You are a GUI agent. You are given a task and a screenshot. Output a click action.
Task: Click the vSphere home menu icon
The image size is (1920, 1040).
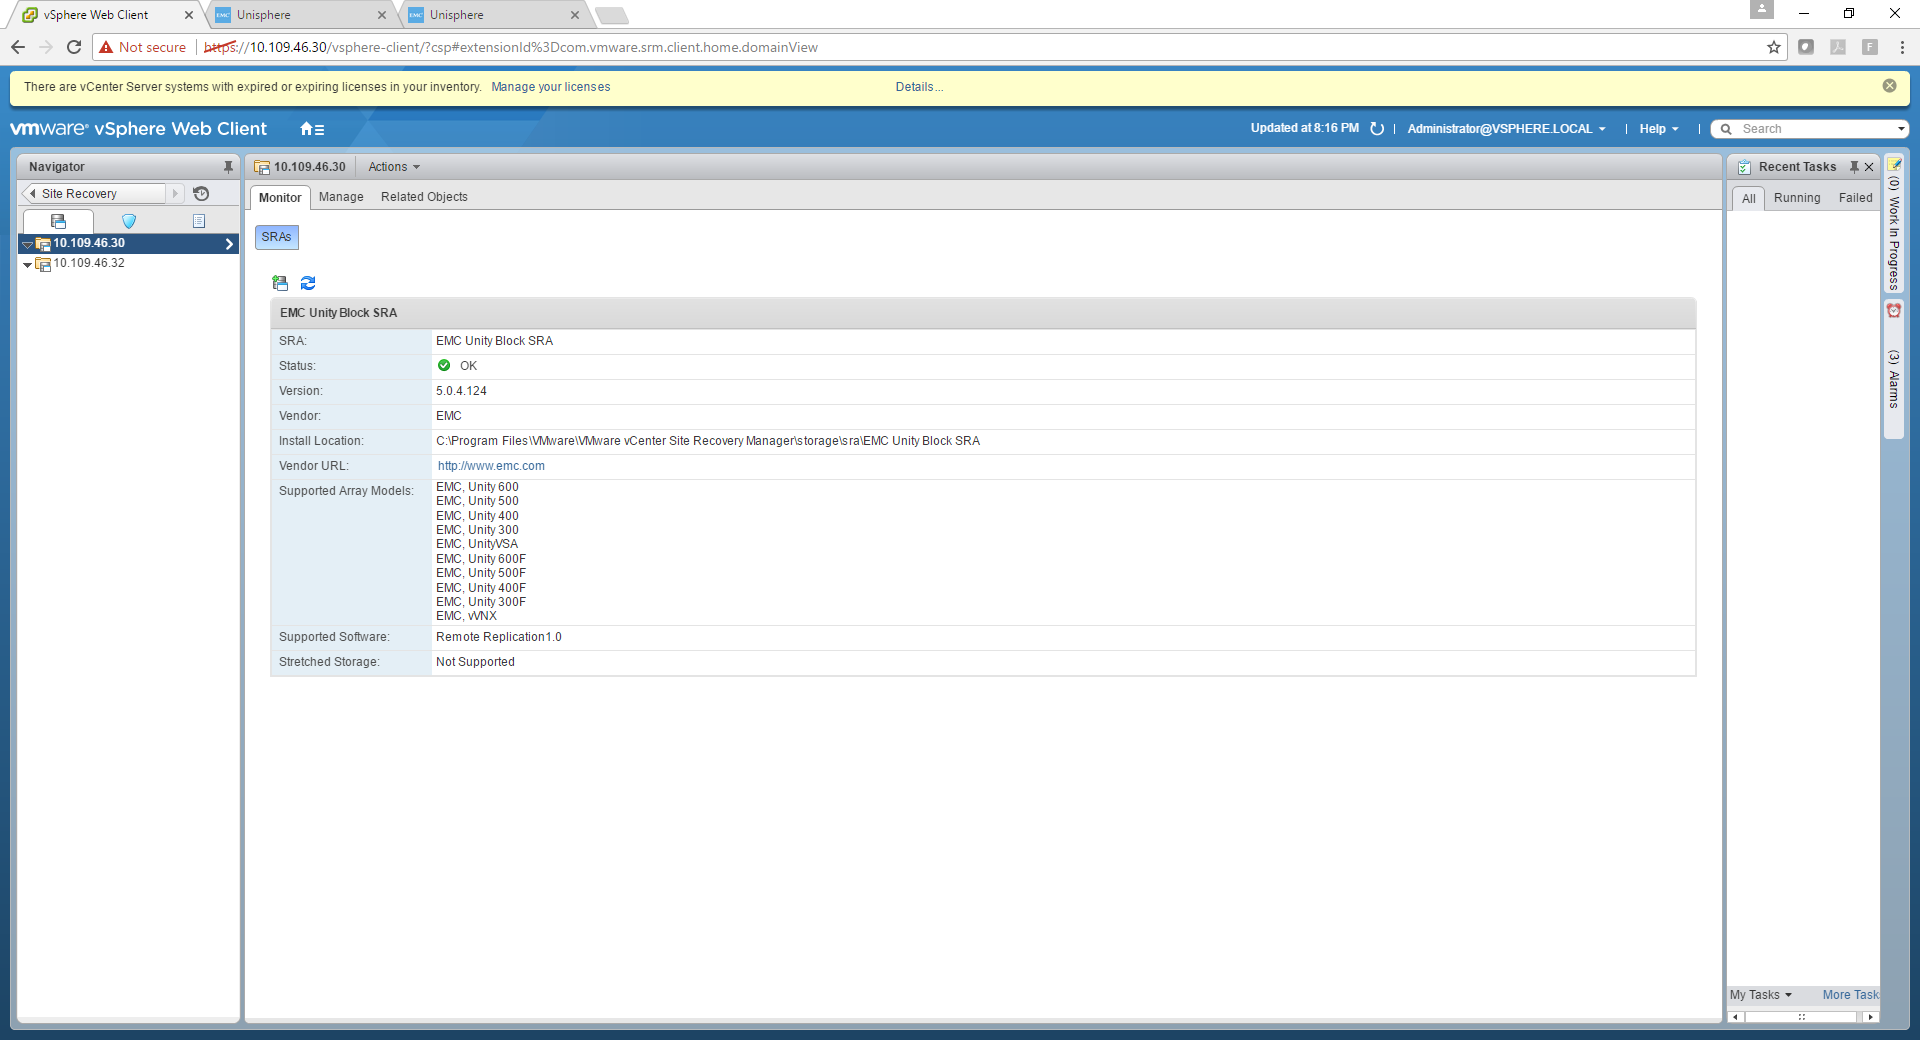point(312,129)
